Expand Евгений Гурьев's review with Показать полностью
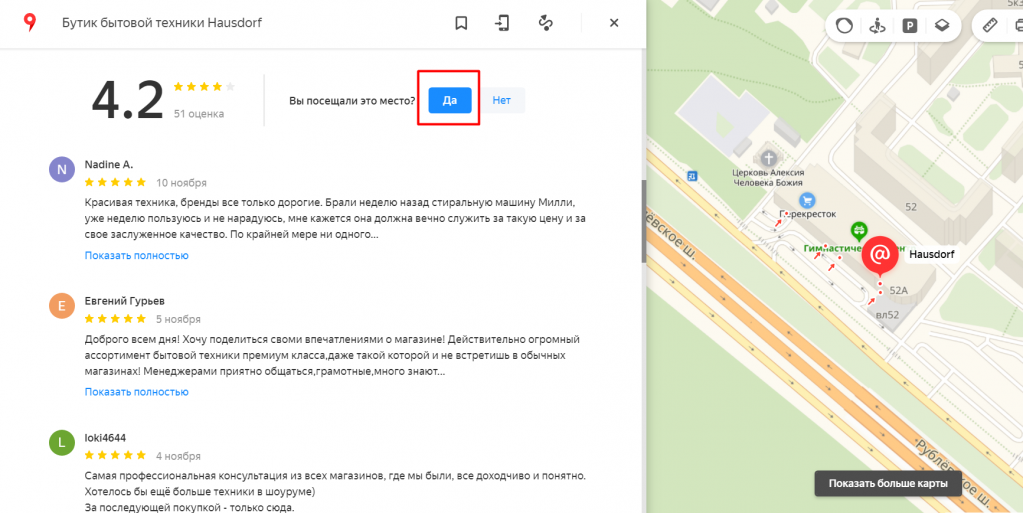Viewport: 1023px width, 513px height. (136, 392)
